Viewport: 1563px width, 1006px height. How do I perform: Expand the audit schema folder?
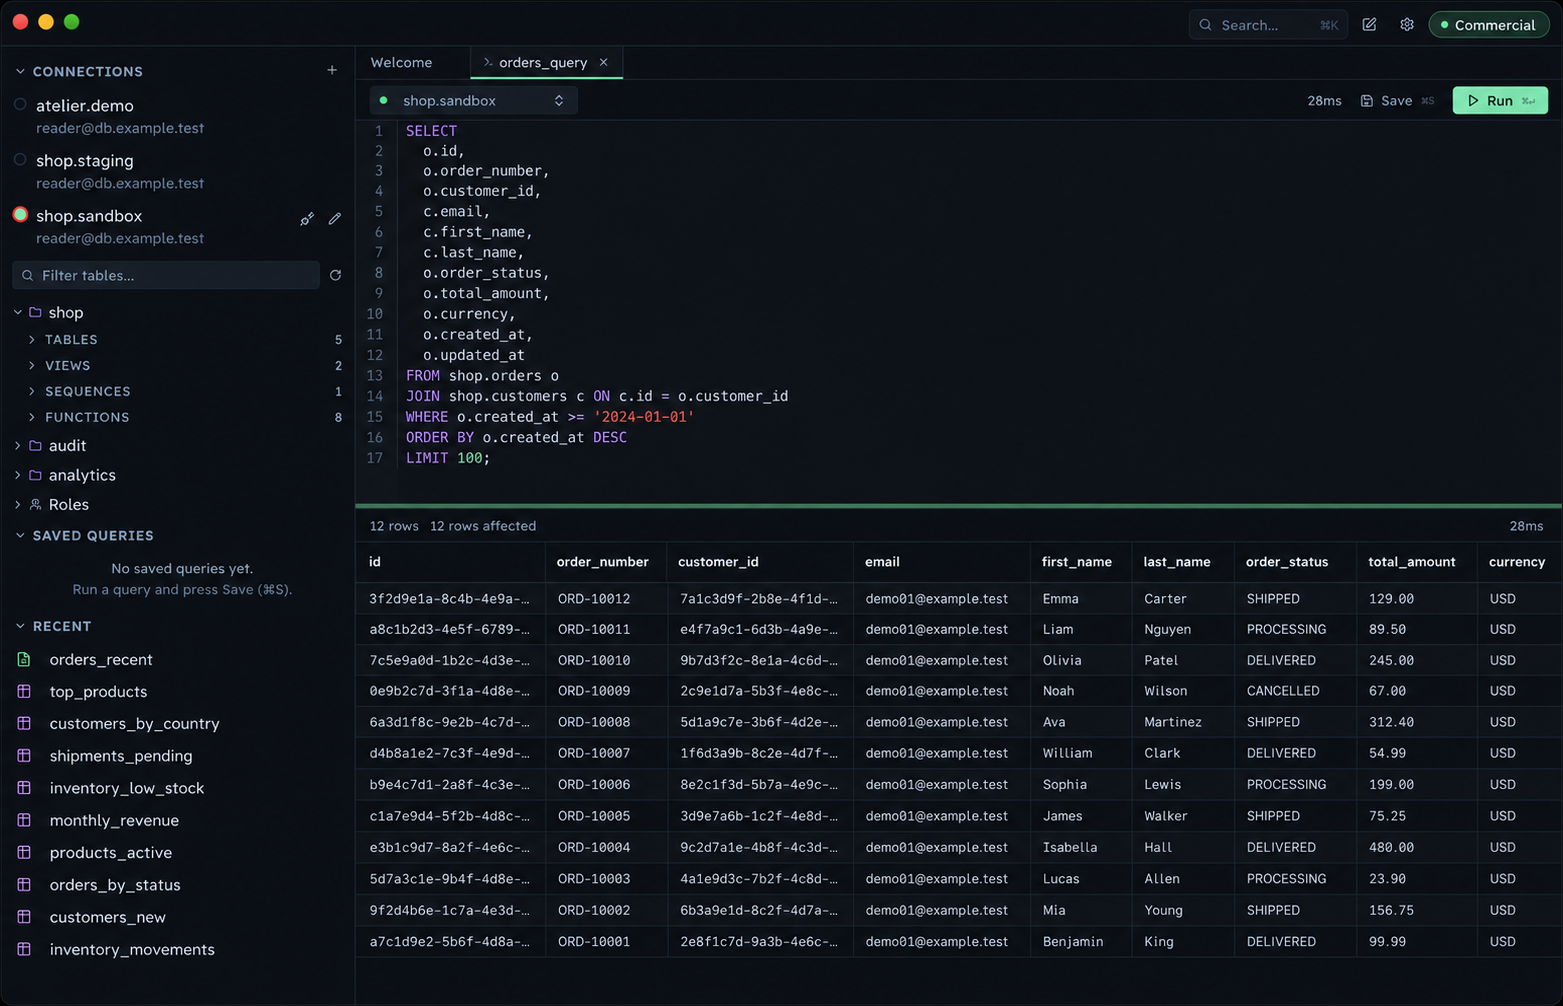pos(18,446)
